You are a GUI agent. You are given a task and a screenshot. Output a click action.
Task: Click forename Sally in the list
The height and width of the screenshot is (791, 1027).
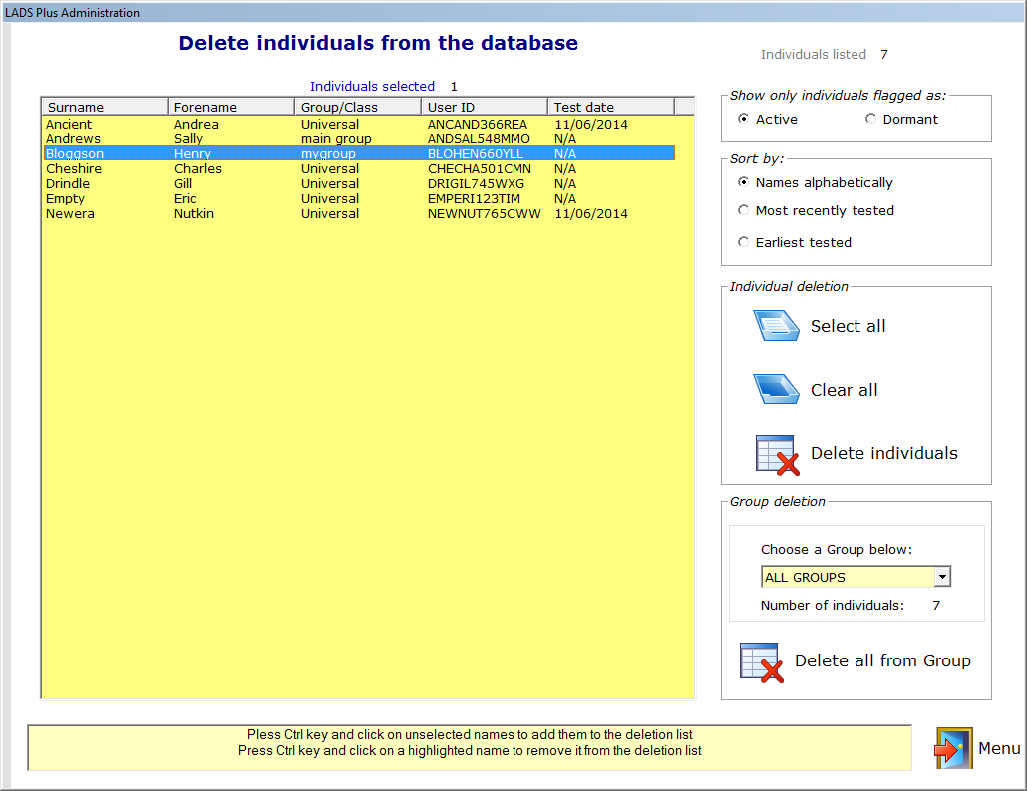pyautogui.click(x=188, y=138)
